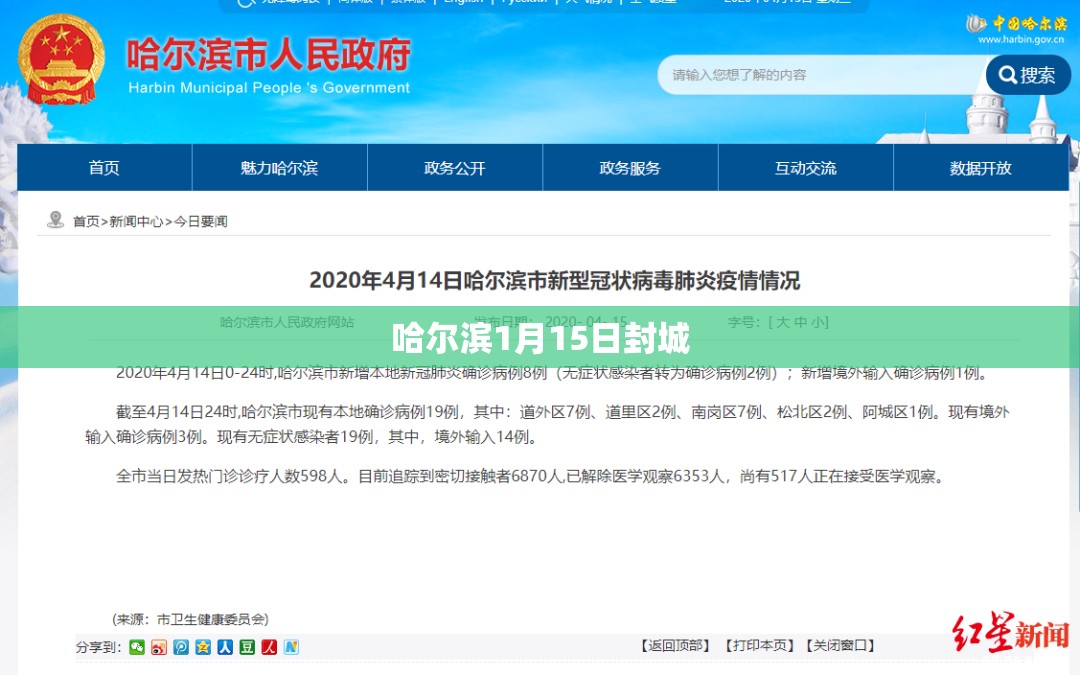Open the 互动交流 navigation menu

coord(806,167)
